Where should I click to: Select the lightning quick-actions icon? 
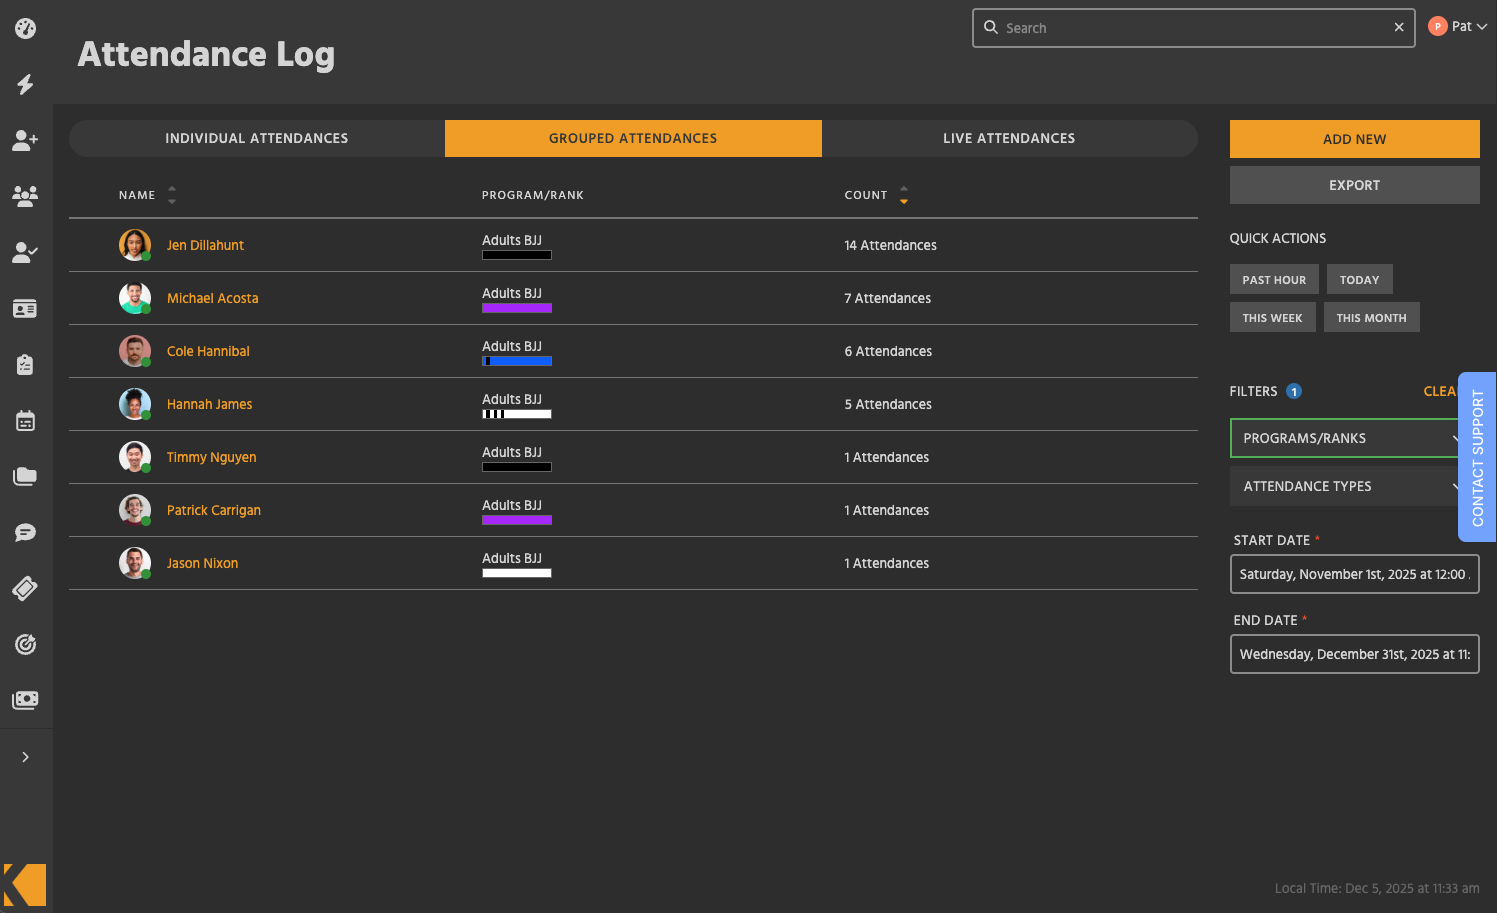pyautogui.click(x=25, y=85)
